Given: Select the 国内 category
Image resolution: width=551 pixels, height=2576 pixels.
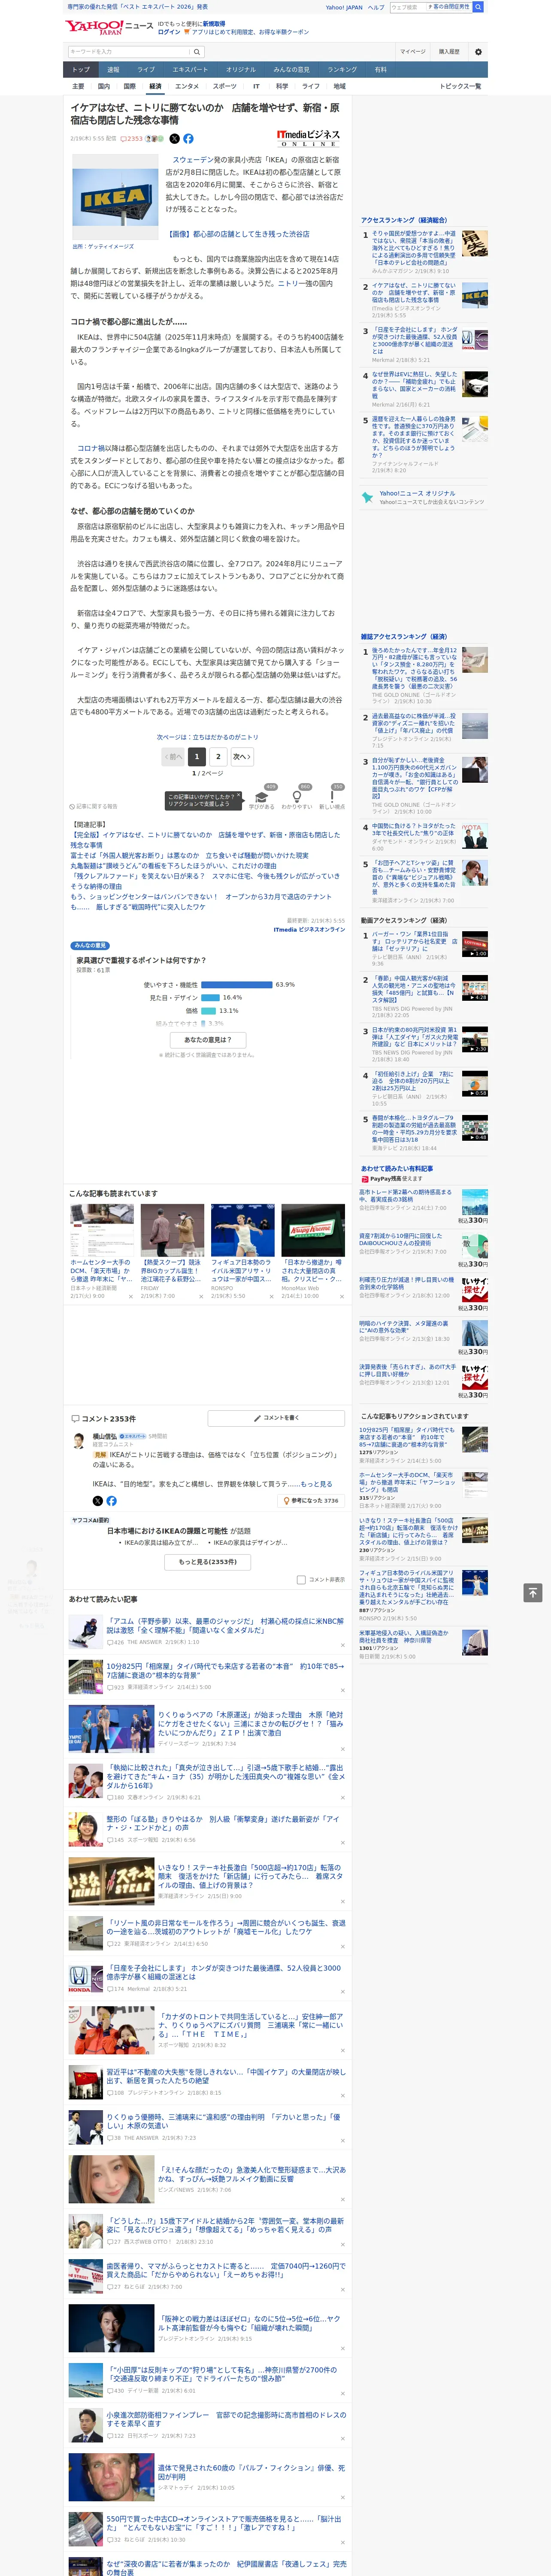Looking at the screenshot, I should 104,86.
